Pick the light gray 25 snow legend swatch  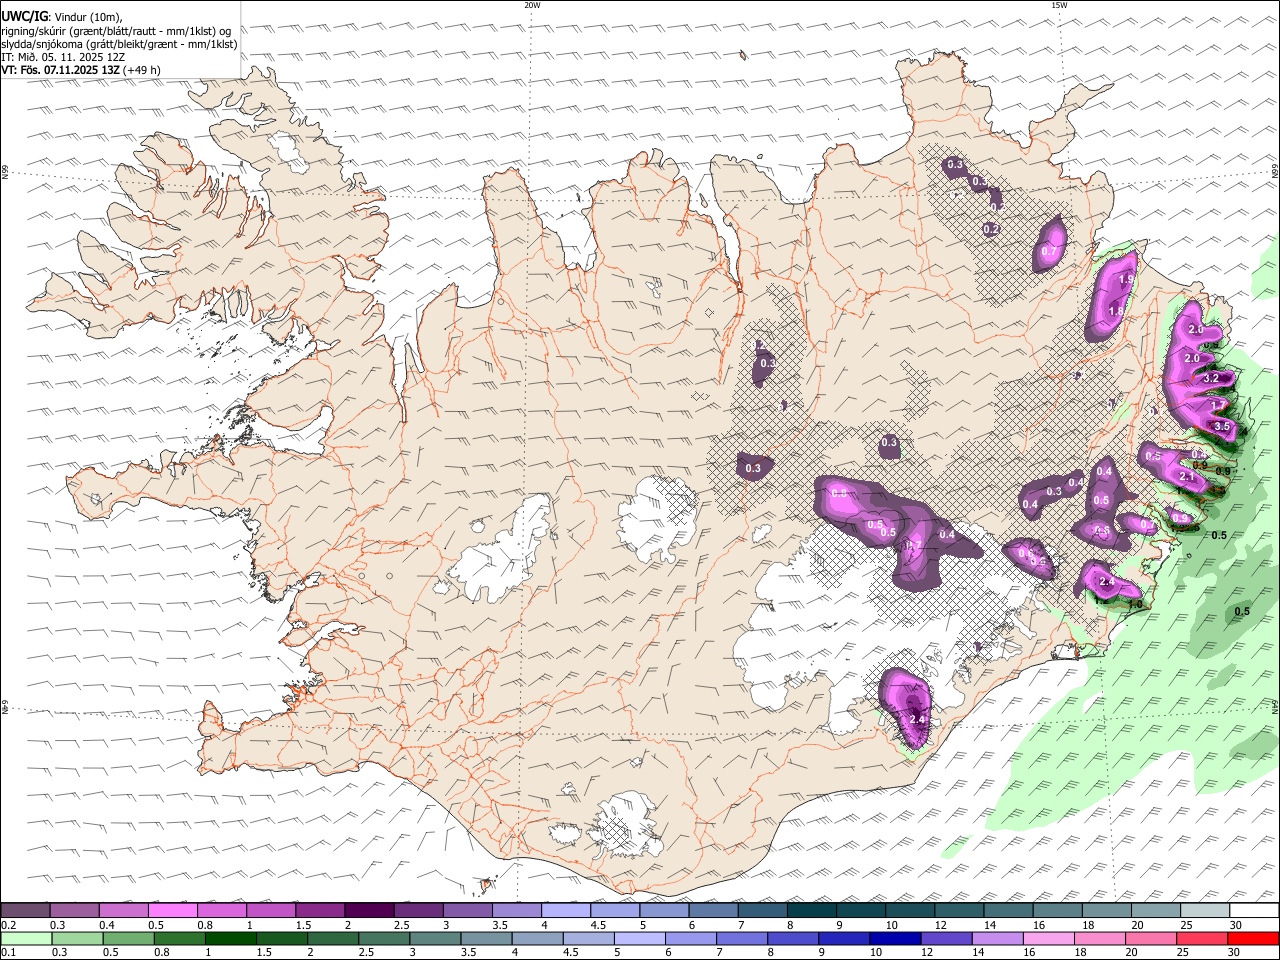tap(1205, 911)
